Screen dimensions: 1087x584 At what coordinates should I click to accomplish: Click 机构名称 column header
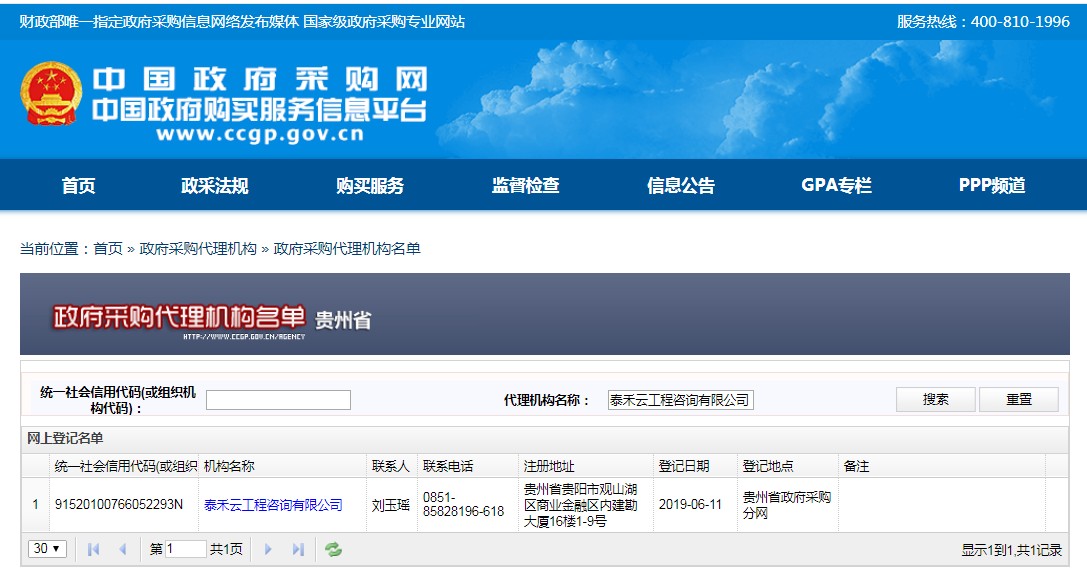(283, 466)
